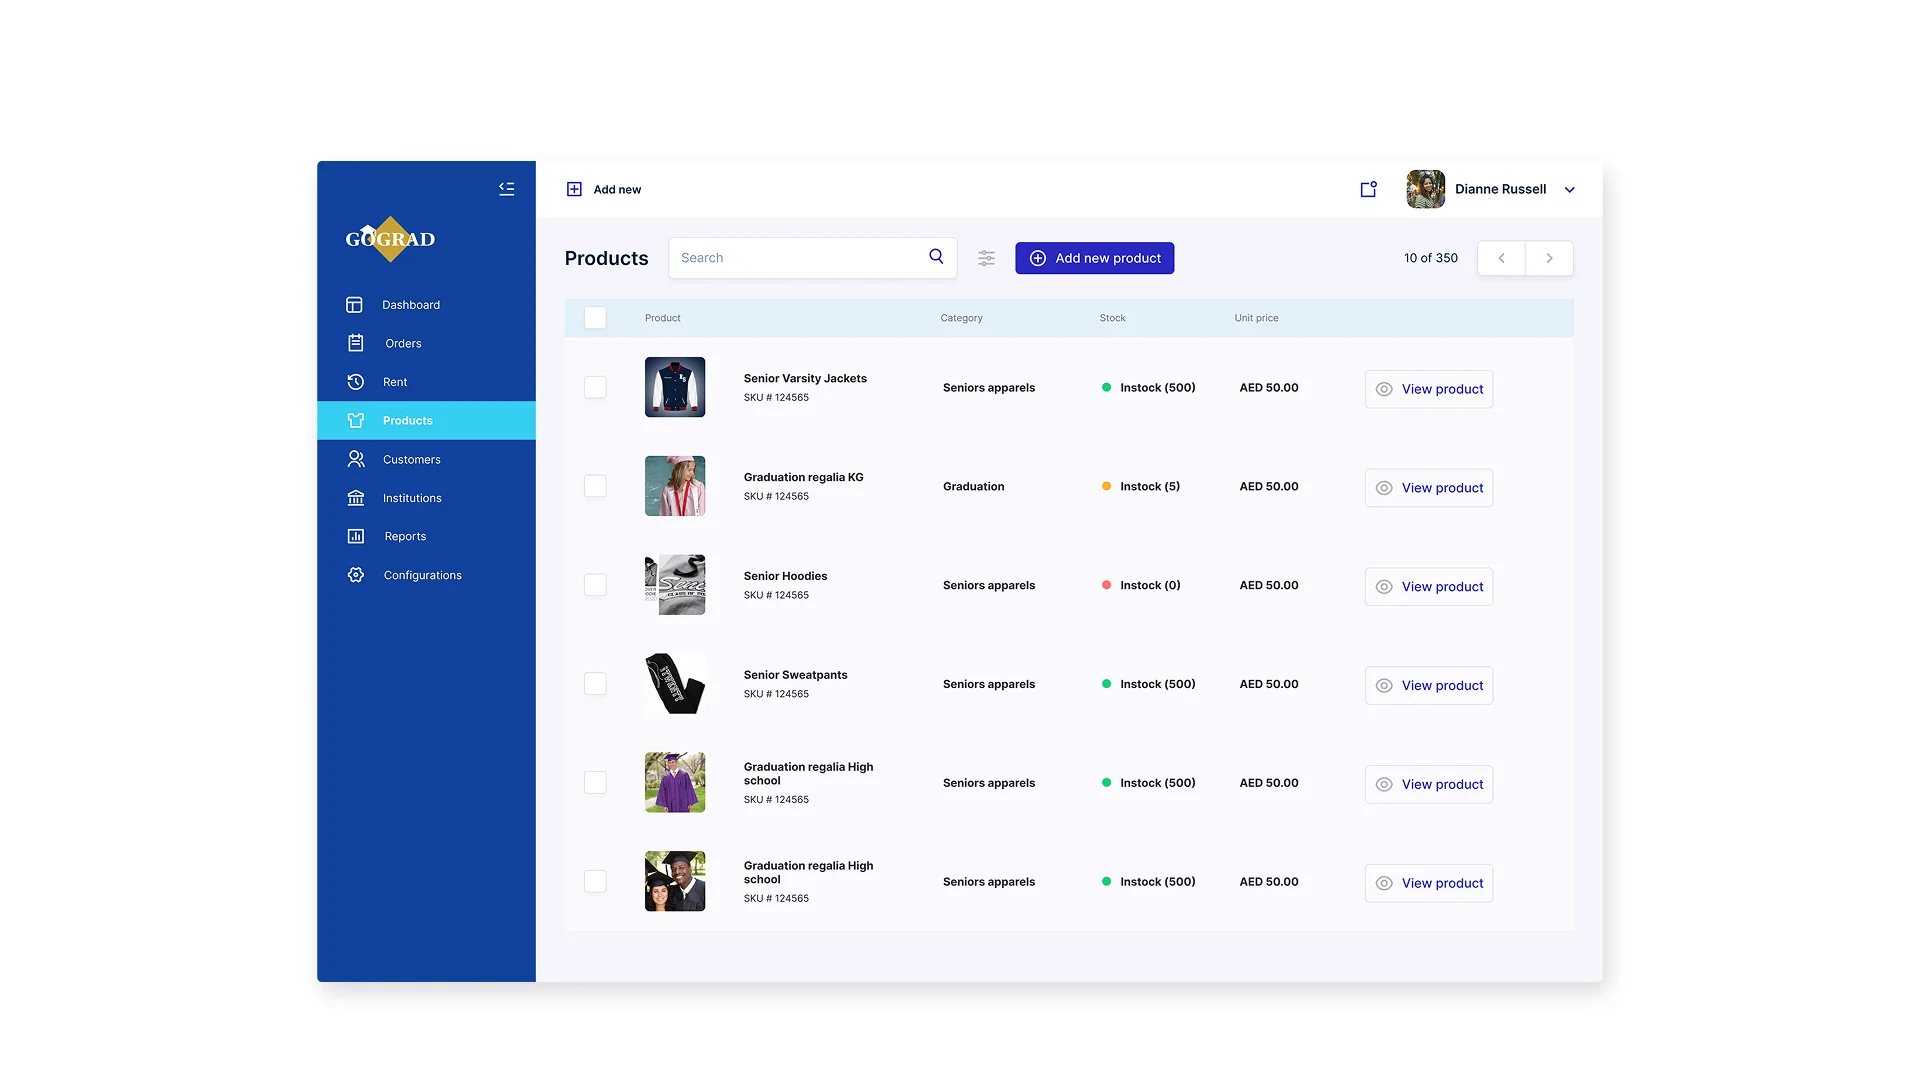
Task: Check the Senior Hoodies row checkbox
Action: (x=595, y=585)
